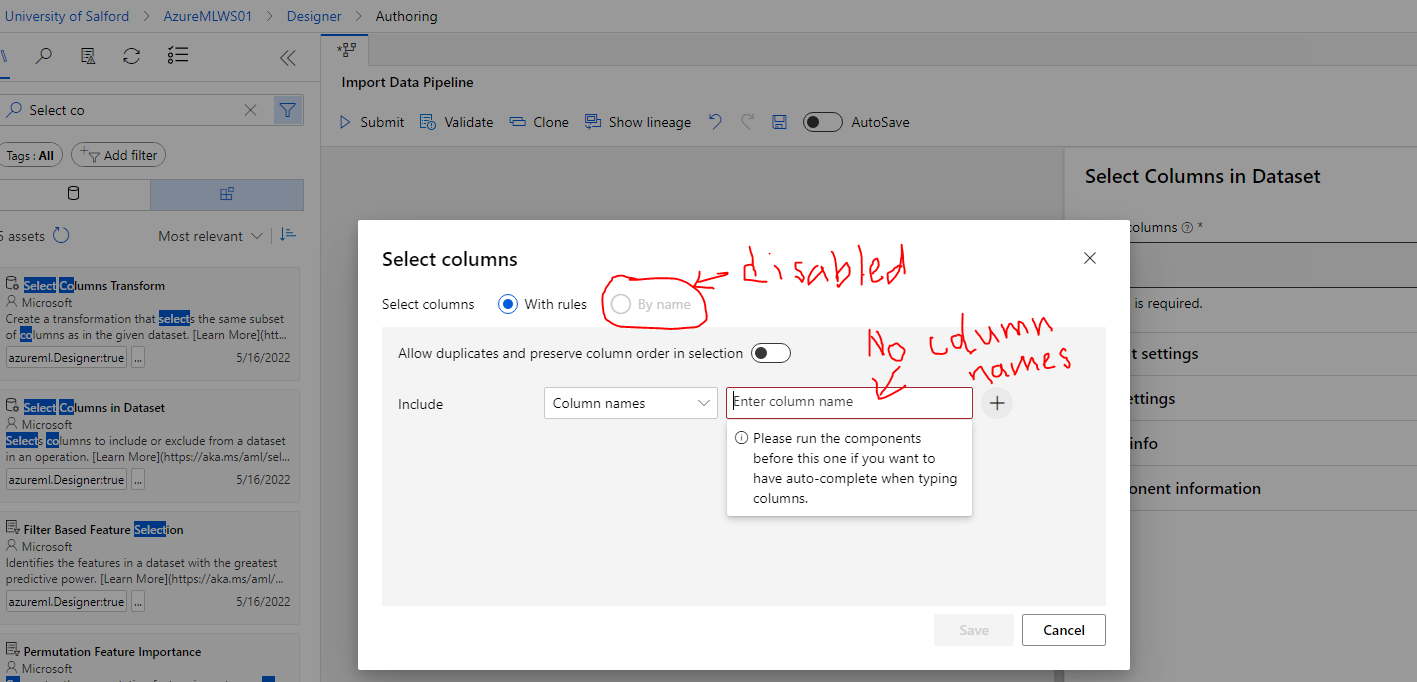Click the disabled Save button
The height and width of the screenshot is (682, 1417).
[974, 630]
